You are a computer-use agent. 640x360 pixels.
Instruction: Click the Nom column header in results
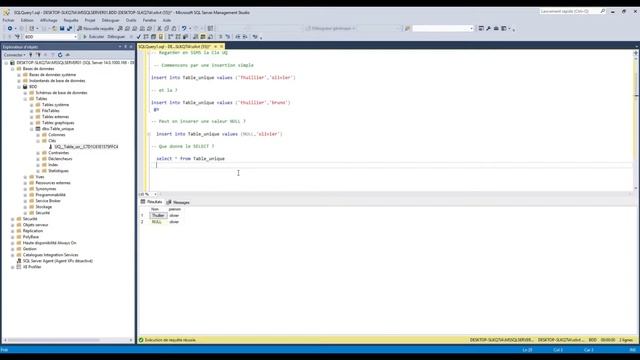pos(158,209)
